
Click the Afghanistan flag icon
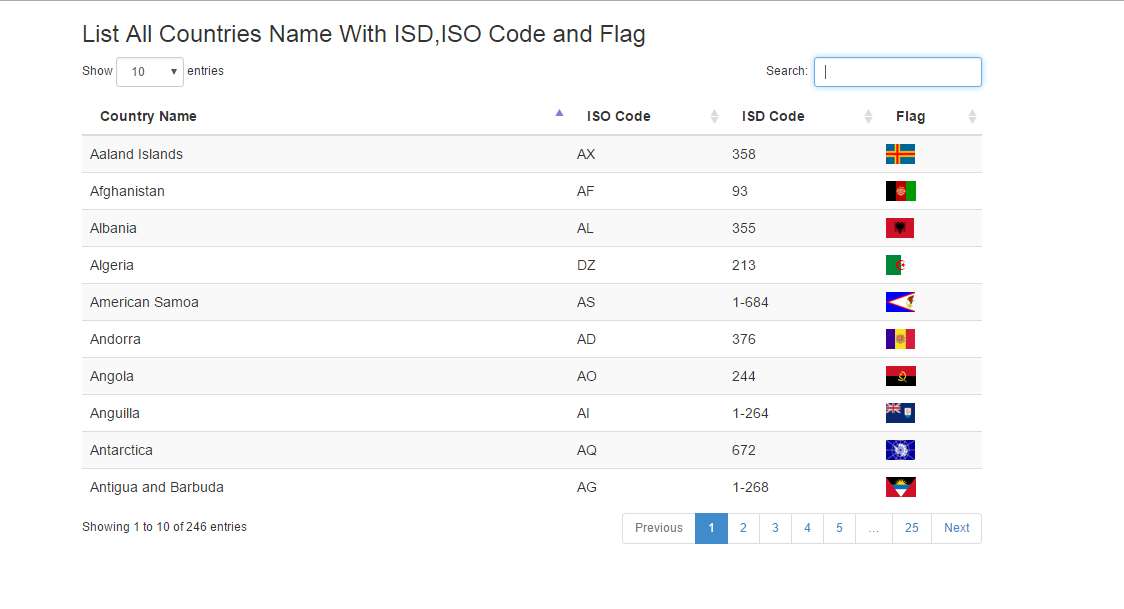900,191
